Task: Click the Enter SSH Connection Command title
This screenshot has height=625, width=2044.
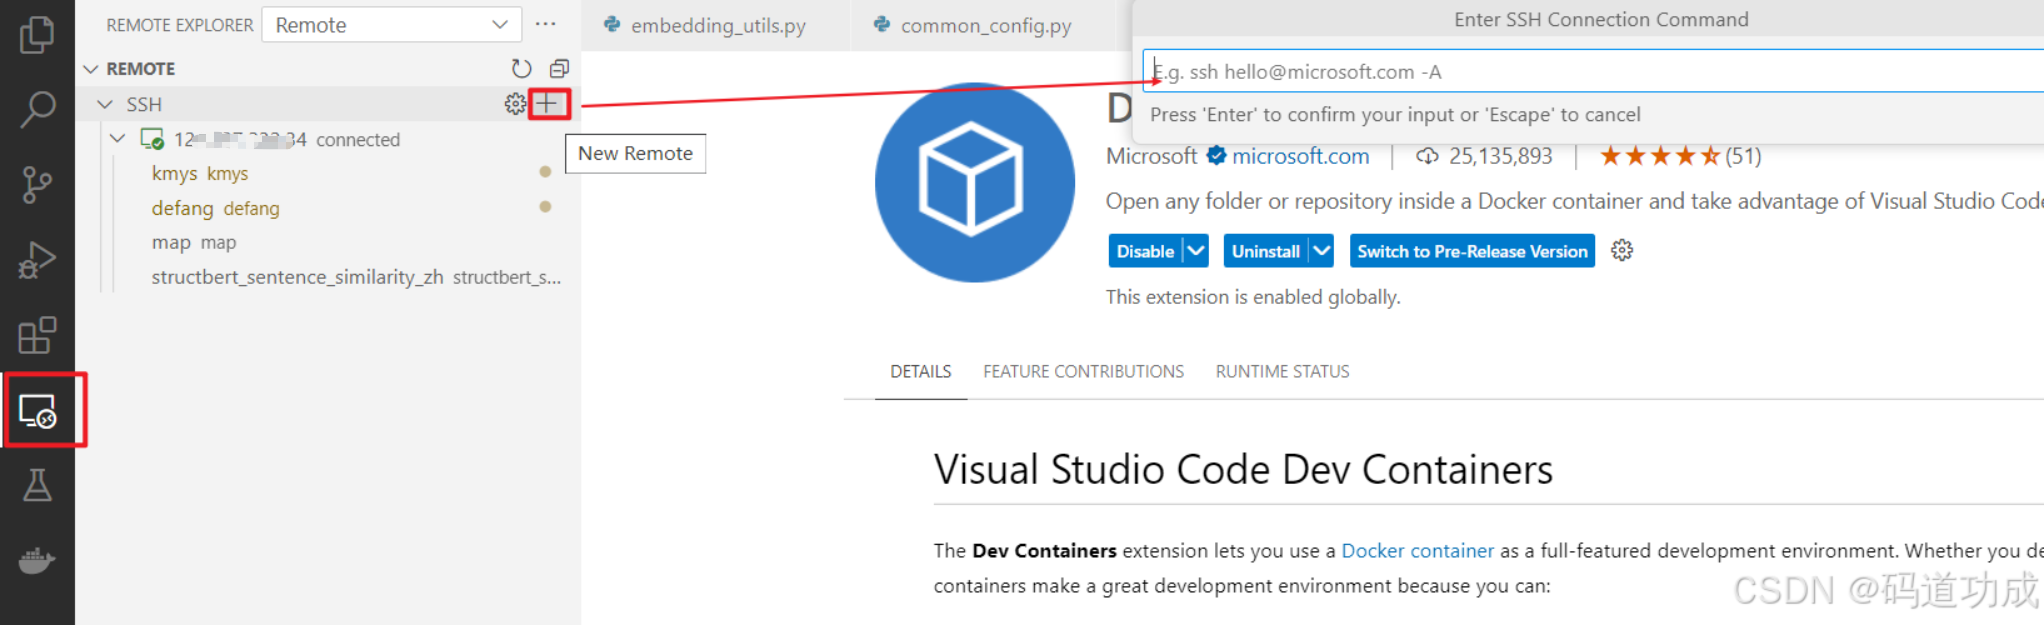Action: pyautogui.click(x=1601, y=19)
